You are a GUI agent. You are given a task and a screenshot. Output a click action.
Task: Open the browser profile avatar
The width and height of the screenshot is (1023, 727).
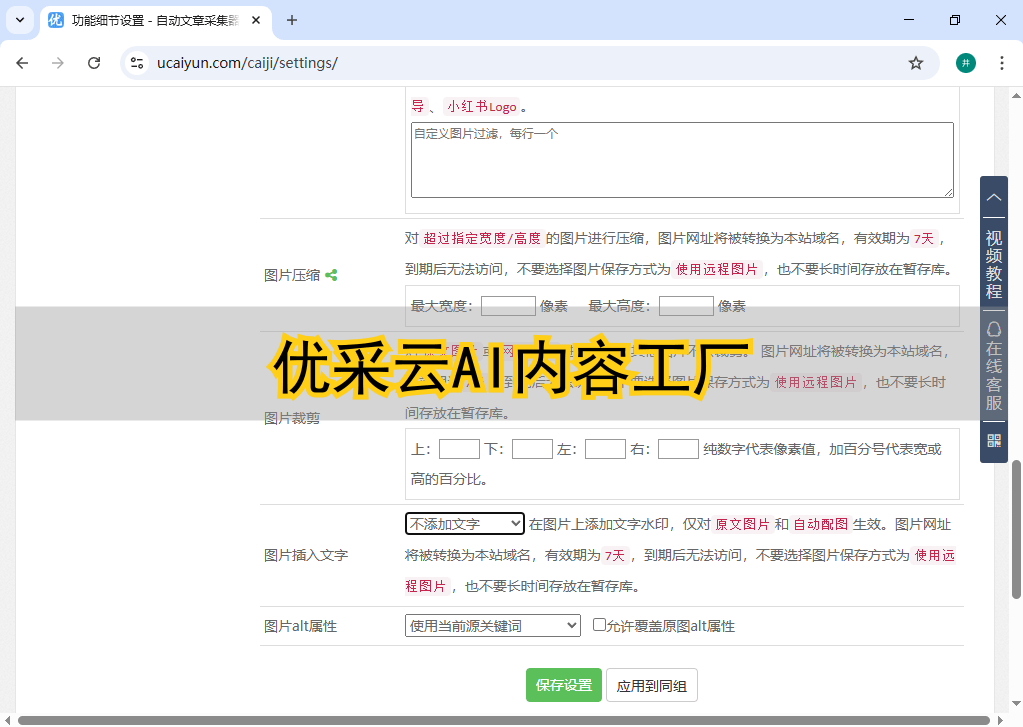click(965, 63)
